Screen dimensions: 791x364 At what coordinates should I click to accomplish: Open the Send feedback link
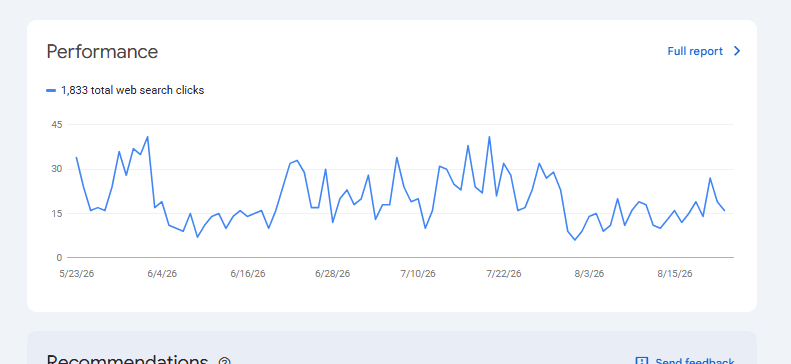tap(695, 361)
